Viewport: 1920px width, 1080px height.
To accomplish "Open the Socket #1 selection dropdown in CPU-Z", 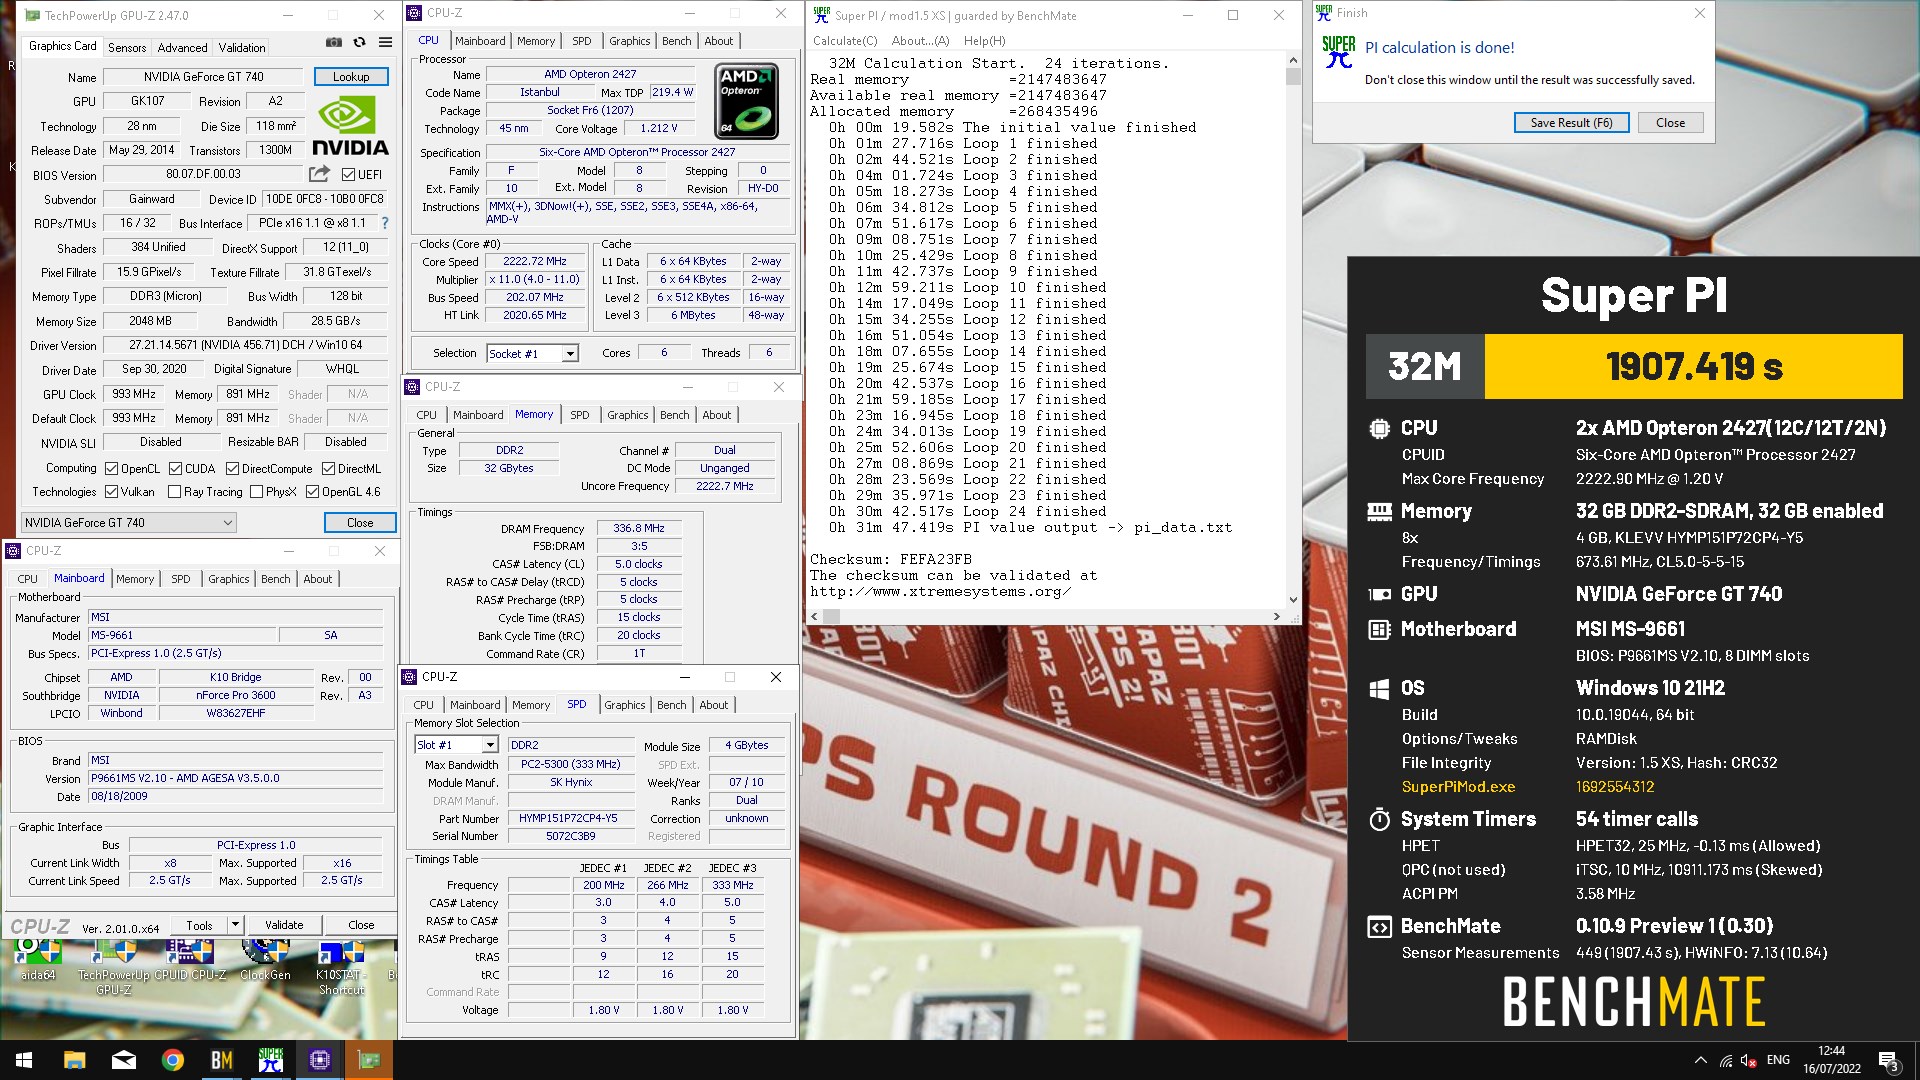I will coord(532,353).
